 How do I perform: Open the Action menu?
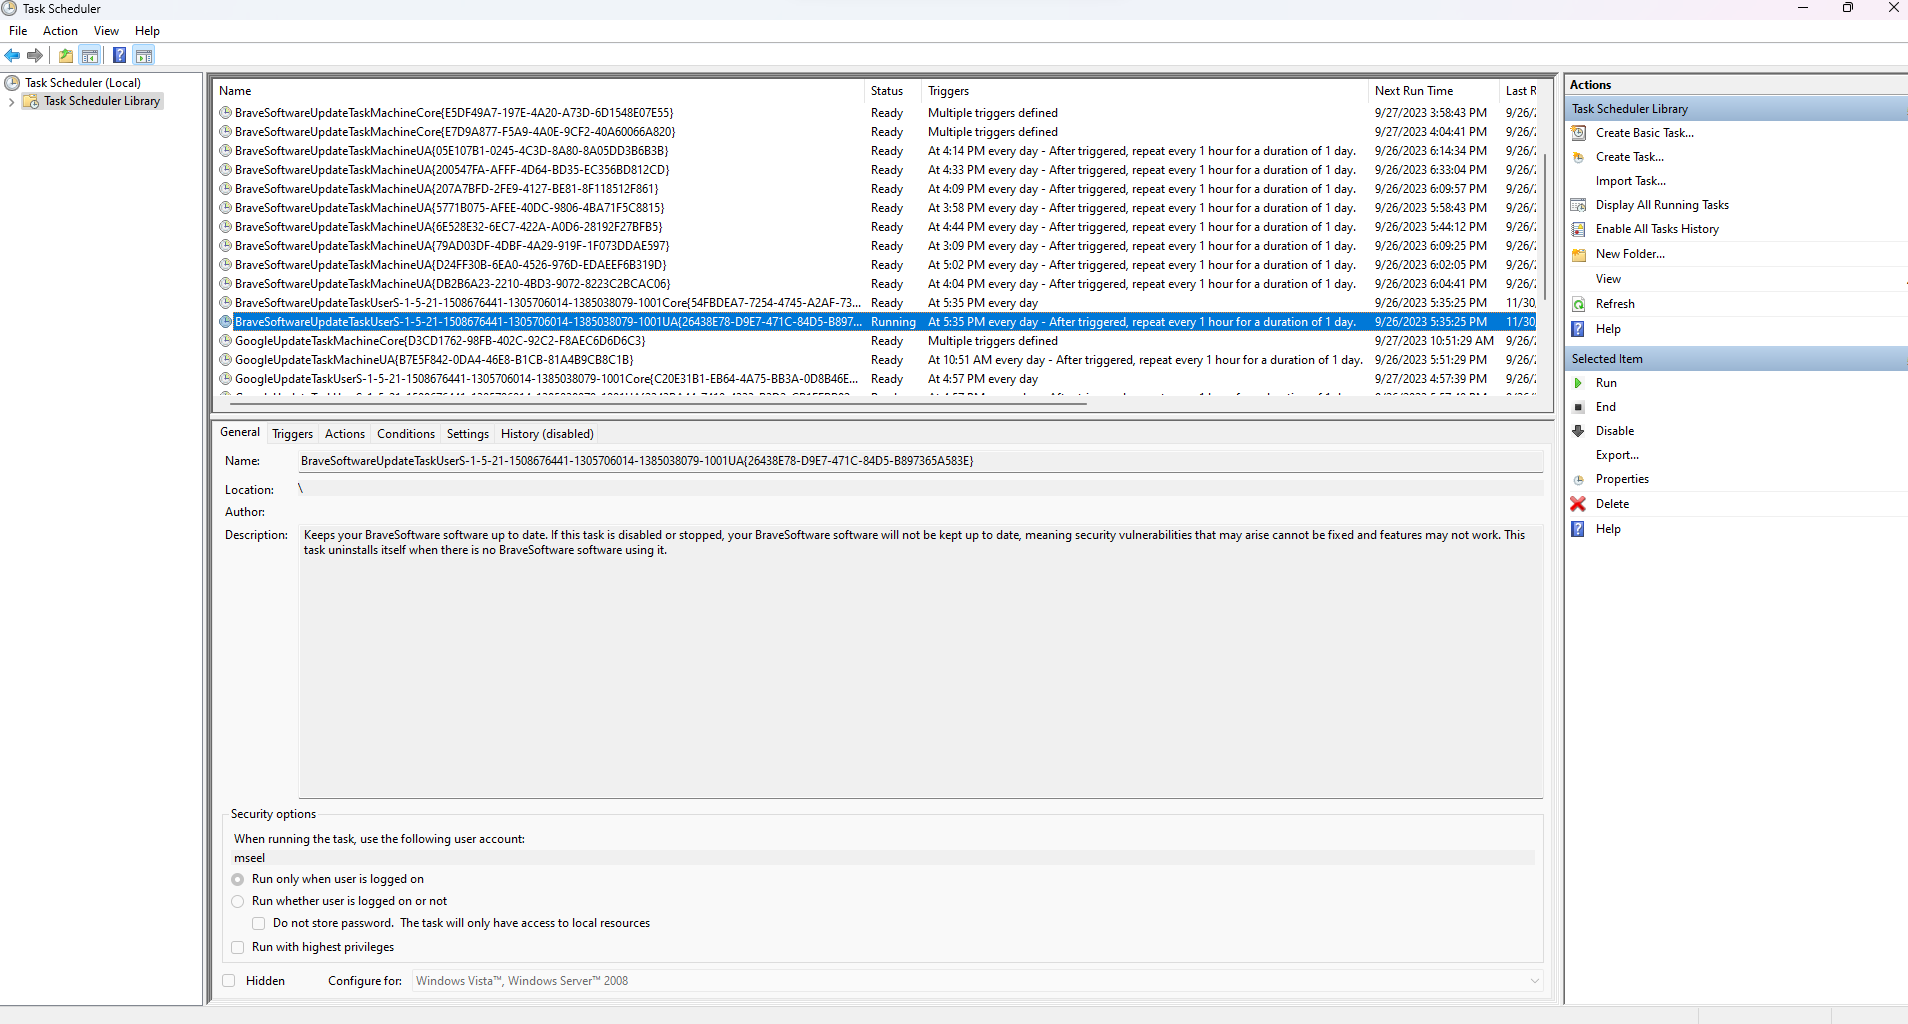point(60,30)
